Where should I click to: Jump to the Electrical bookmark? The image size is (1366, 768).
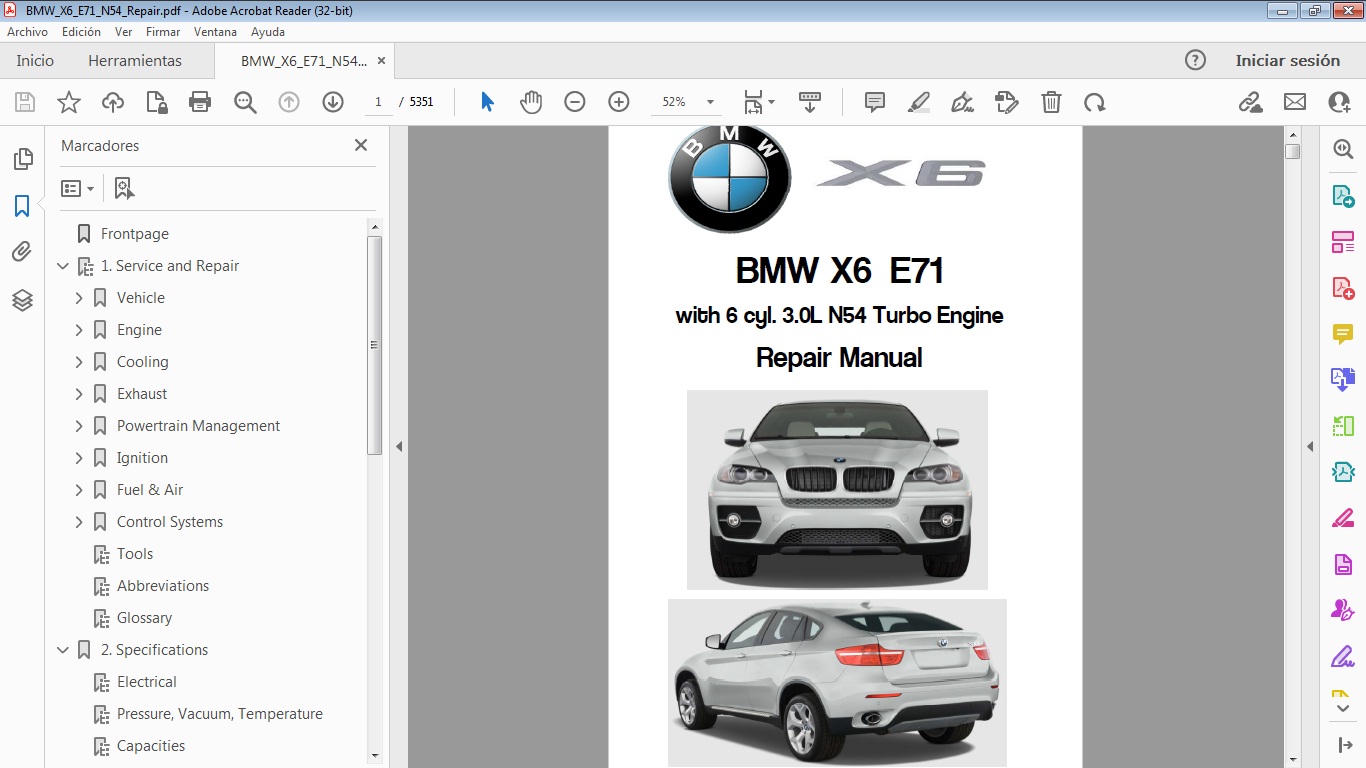click(x=147, y=682)
